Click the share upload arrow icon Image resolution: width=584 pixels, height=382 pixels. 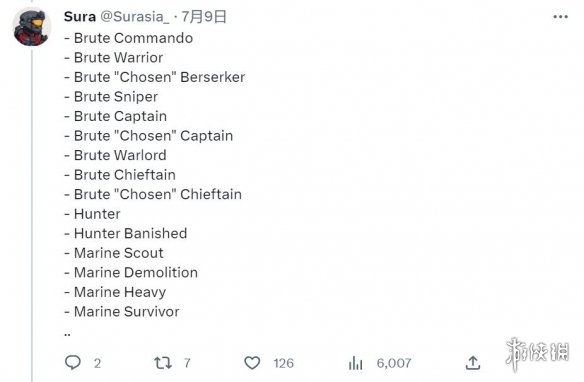point(473,363)
